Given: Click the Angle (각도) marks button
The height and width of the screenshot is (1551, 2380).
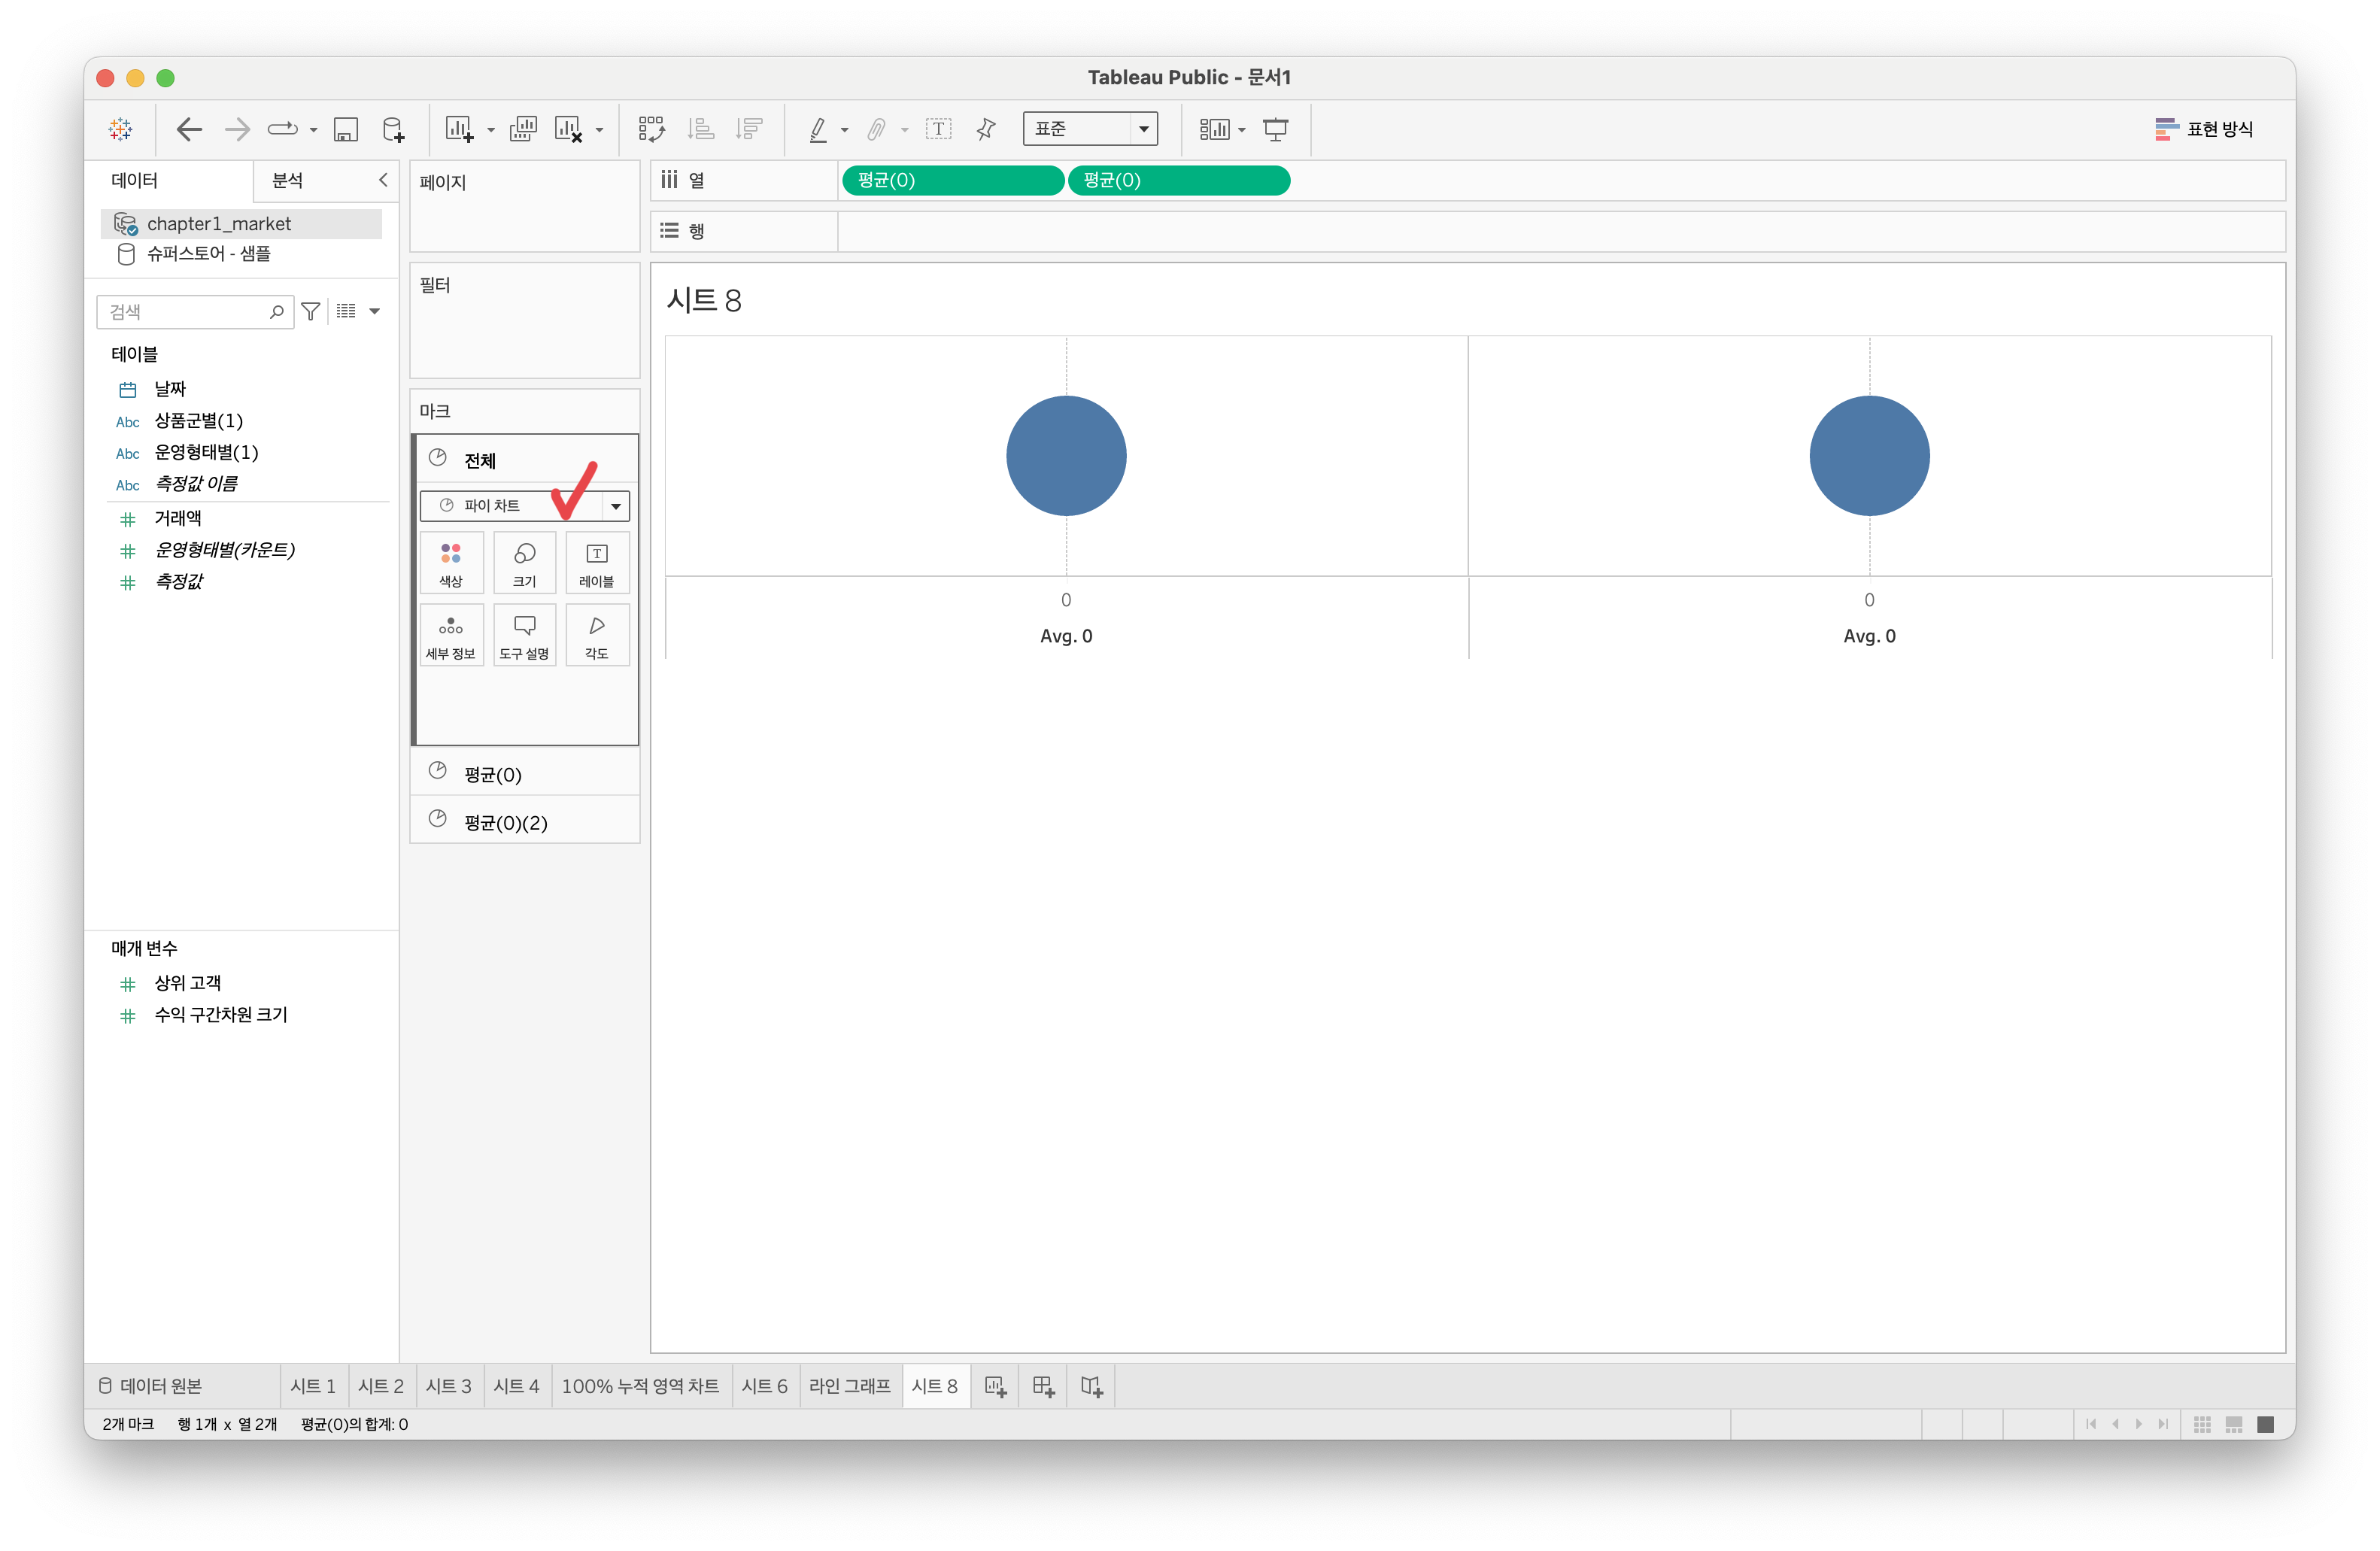Looking at the screenshot, I should tap(597, 635).
